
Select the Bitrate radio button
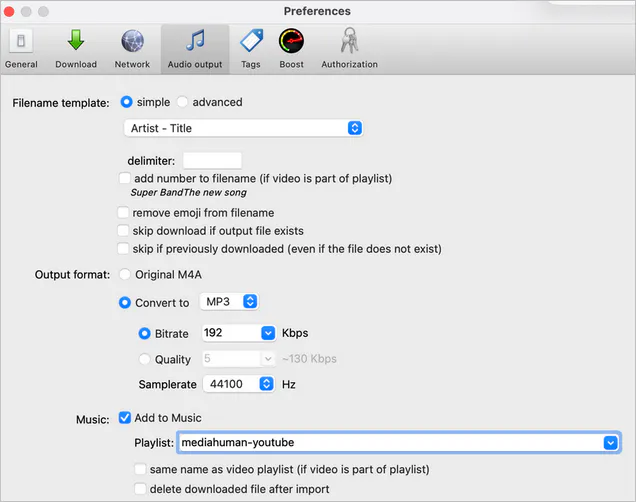[144, 334]
